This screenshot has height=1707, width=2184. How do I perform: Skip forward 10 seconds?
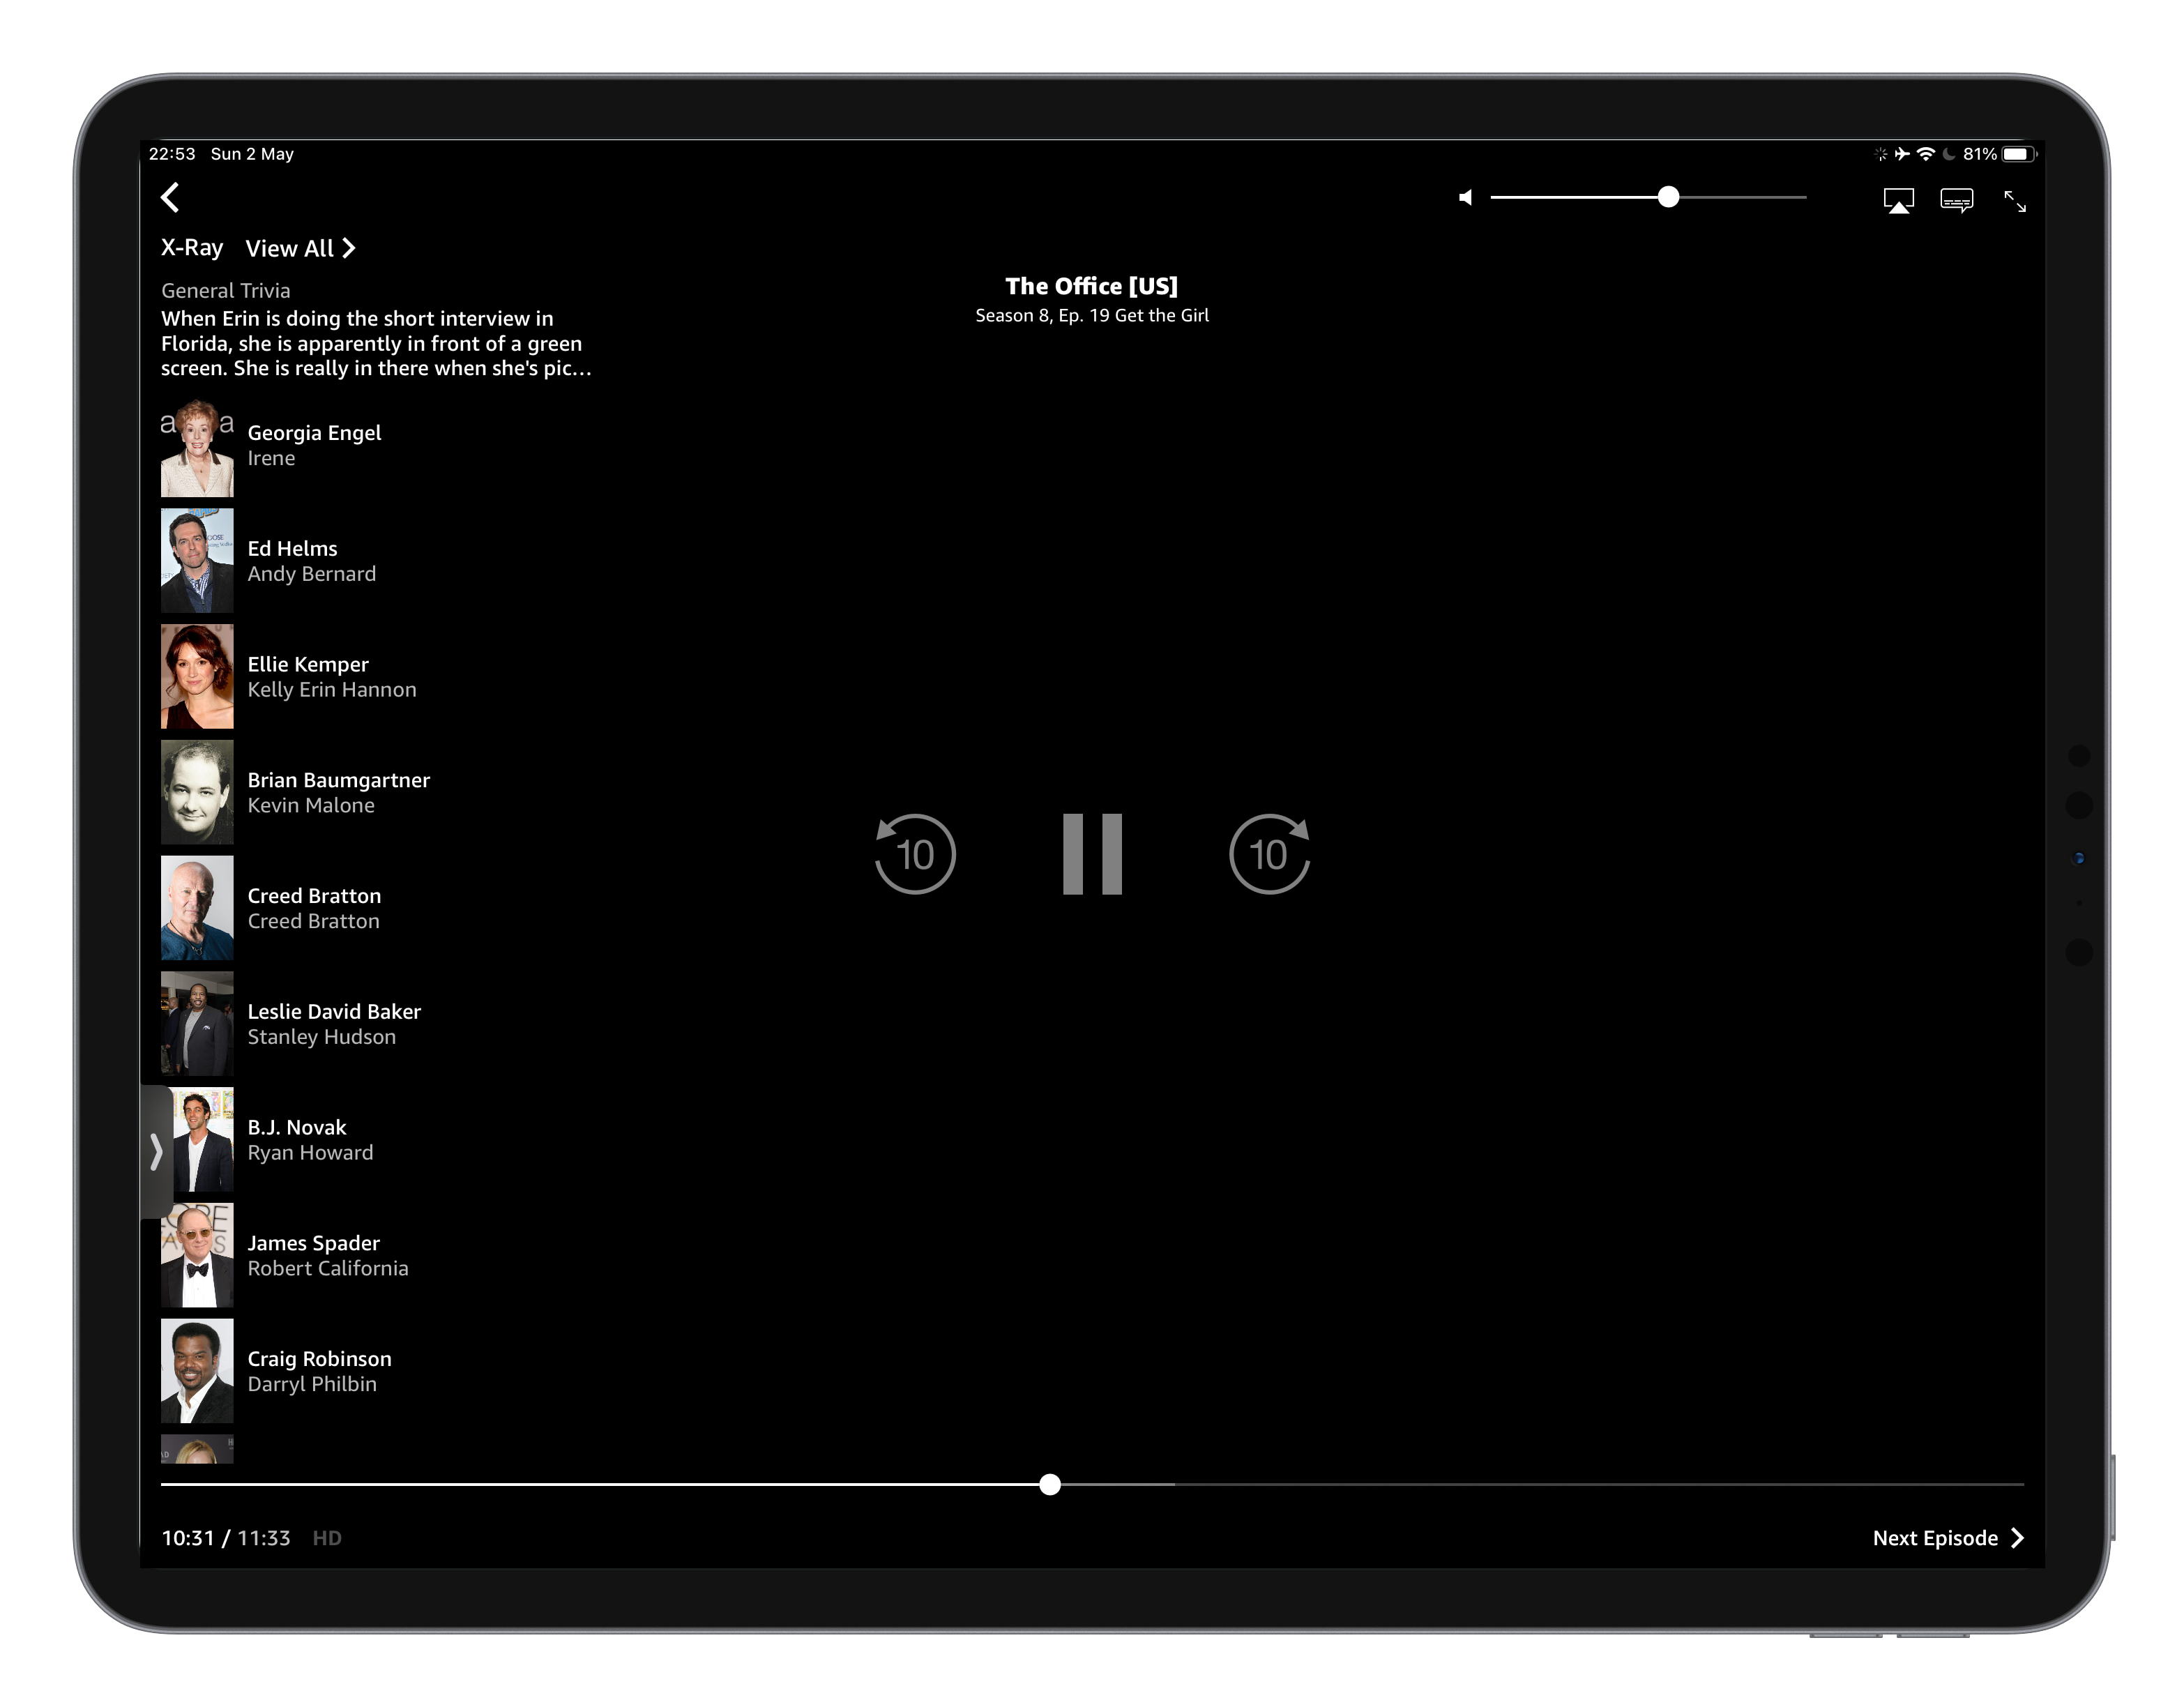(1269, 854)
